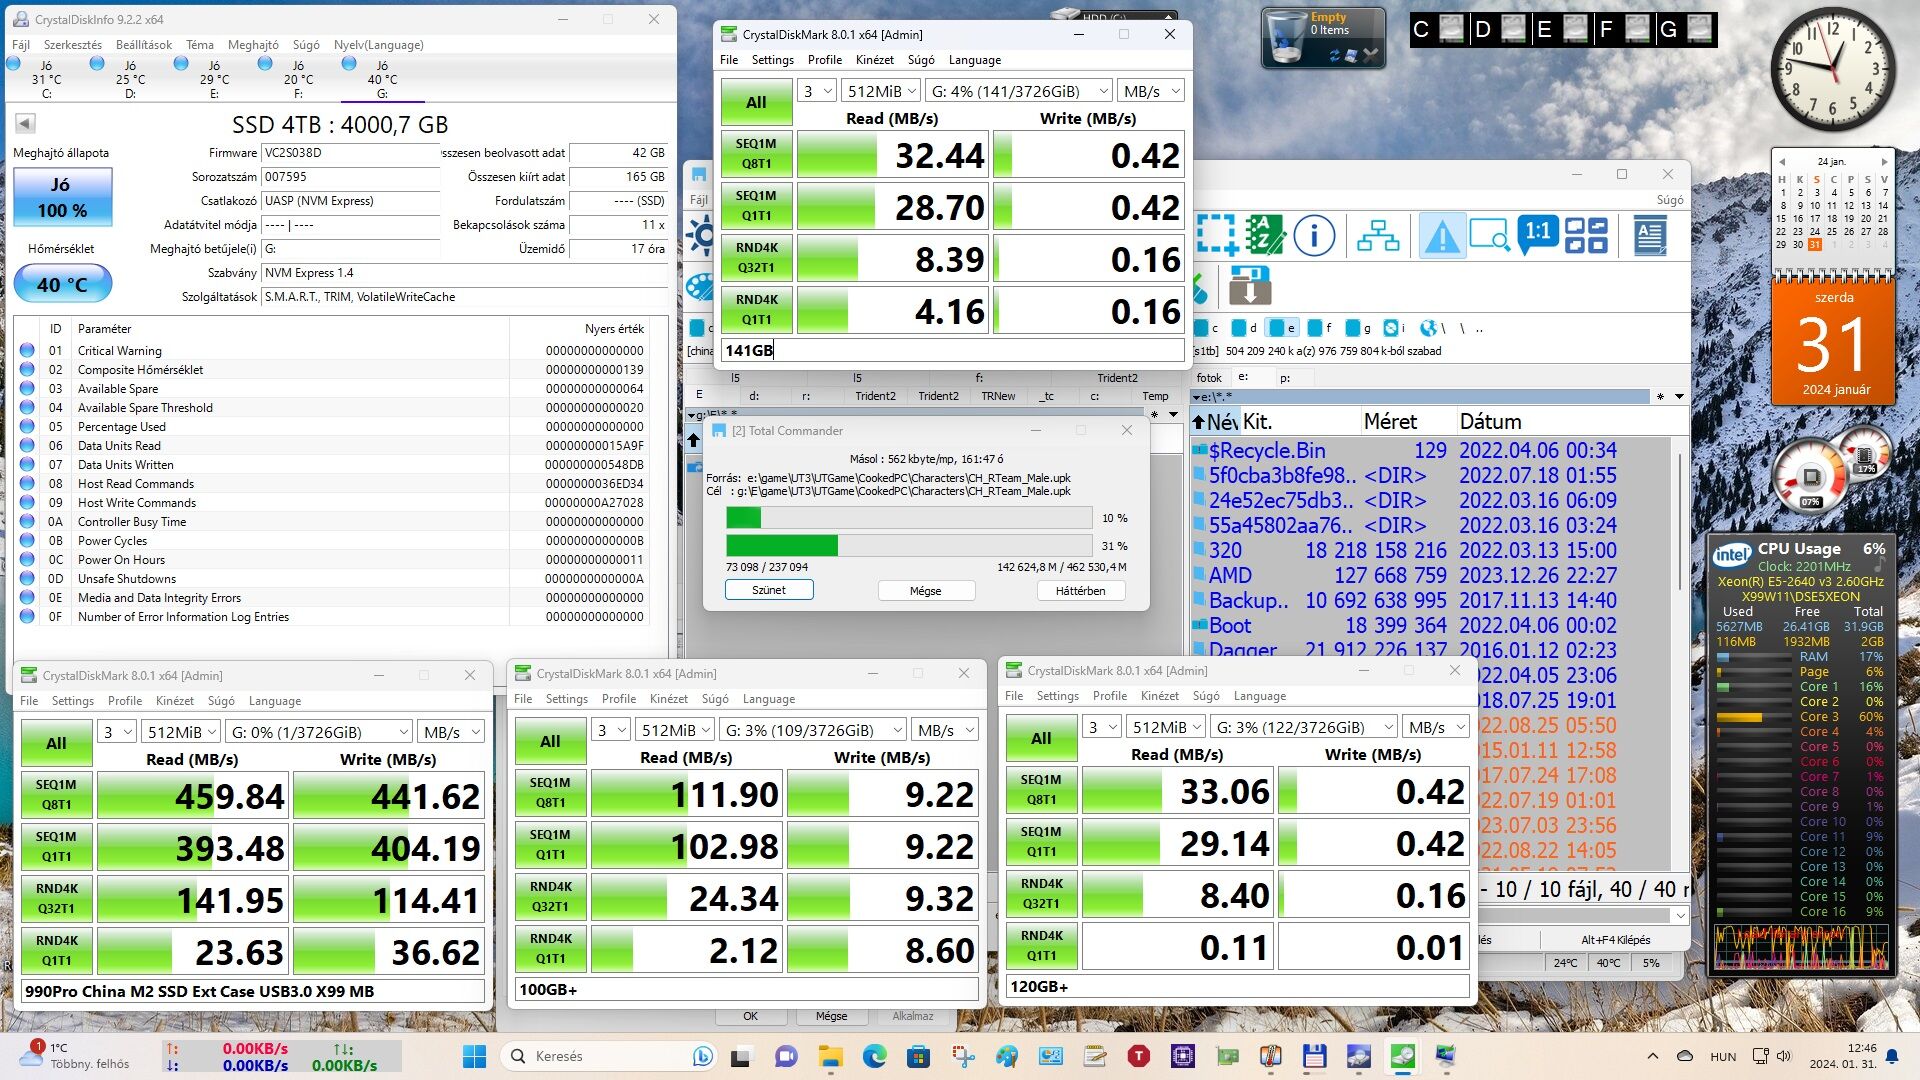The width and height of the screenshot is (1920, 1080).
Task: Open the text document editor toolbar icon
Action: [1650, 236]
